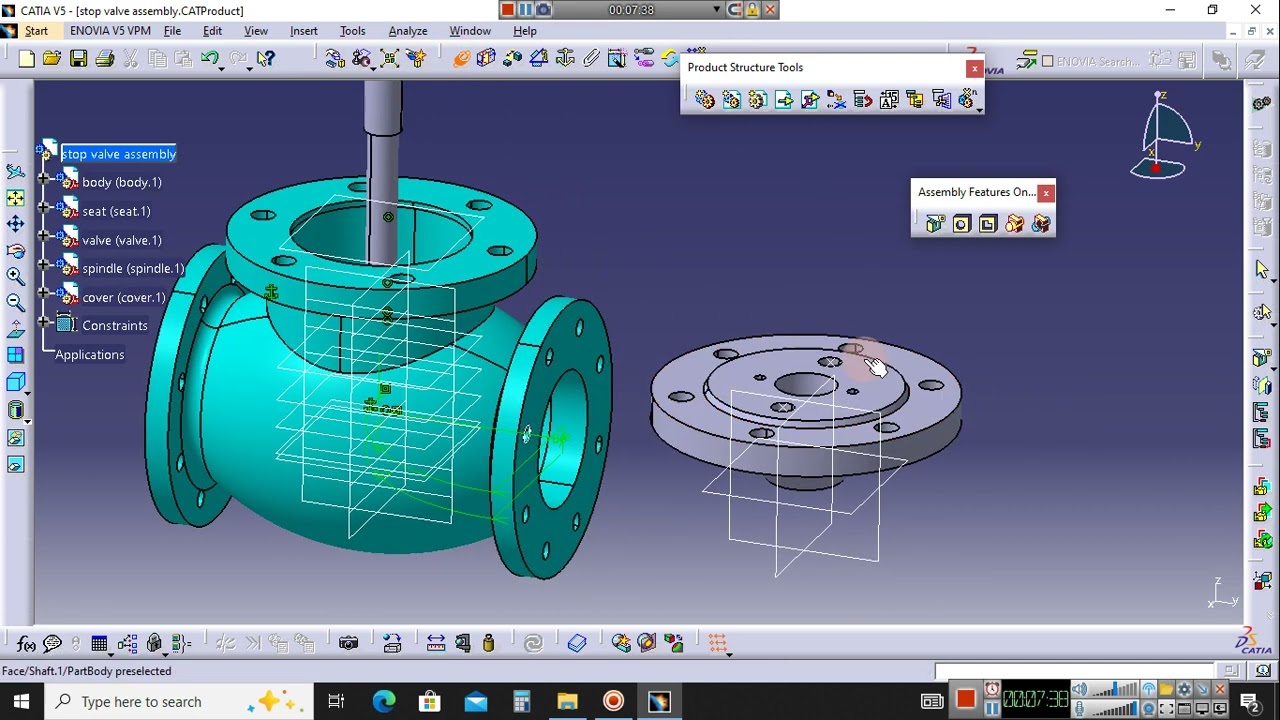The image size is (1280, 720).
Task: Click the Add assembly feature icon
Action: [1014, 224]
